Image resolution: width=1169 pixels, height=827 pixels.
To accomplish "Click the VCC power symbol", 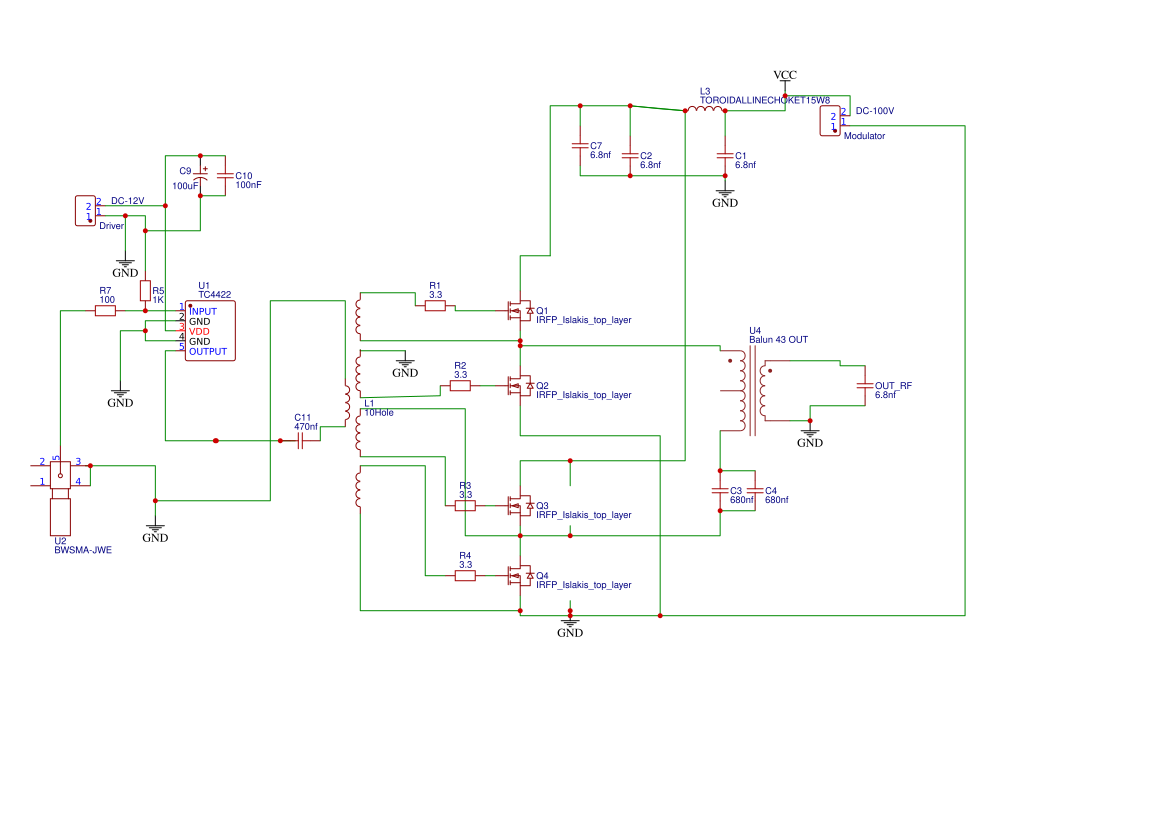I will pos(785,76).
